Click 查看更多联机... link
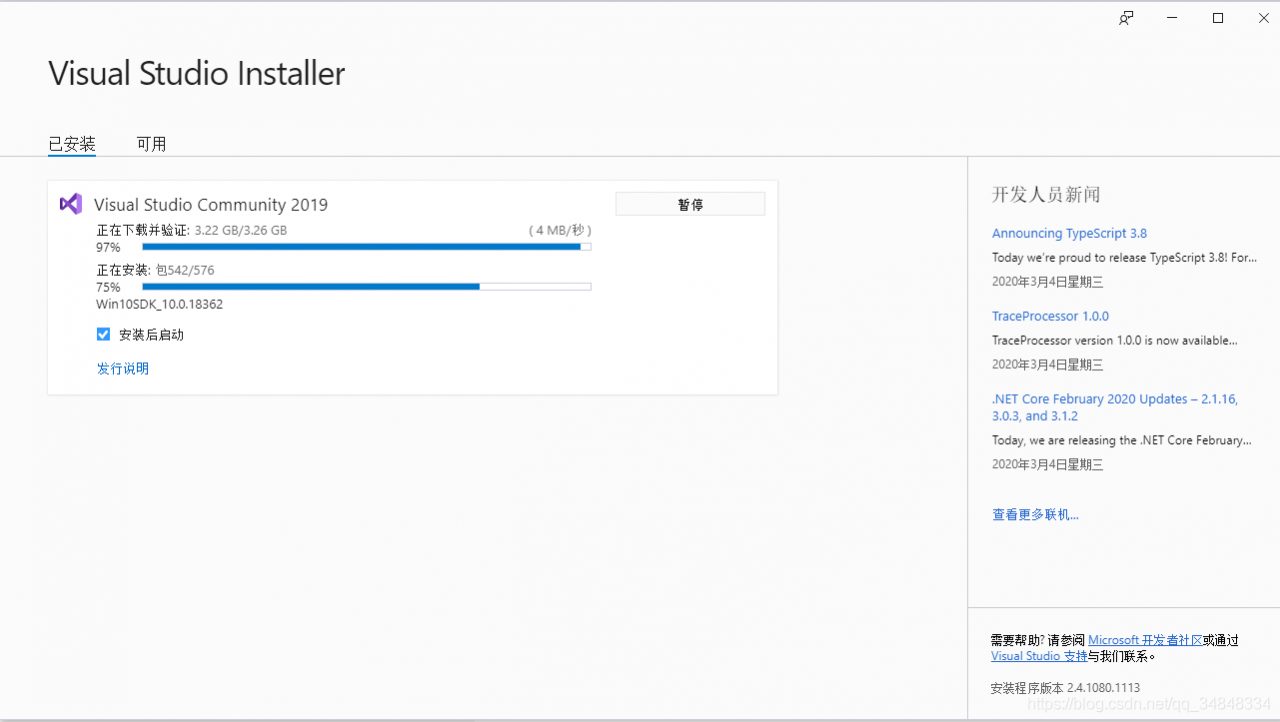1280x722 pixels. [1035, 514]
